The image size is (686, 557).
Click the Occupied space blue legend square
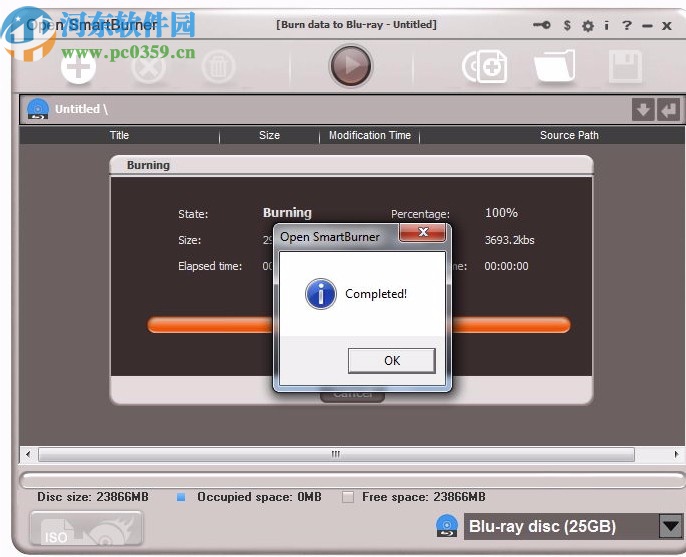pos(181,497)
